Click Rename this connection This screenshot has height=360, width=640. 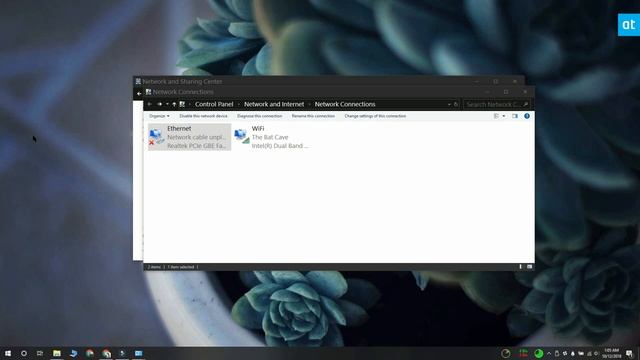tap(313, 116)
